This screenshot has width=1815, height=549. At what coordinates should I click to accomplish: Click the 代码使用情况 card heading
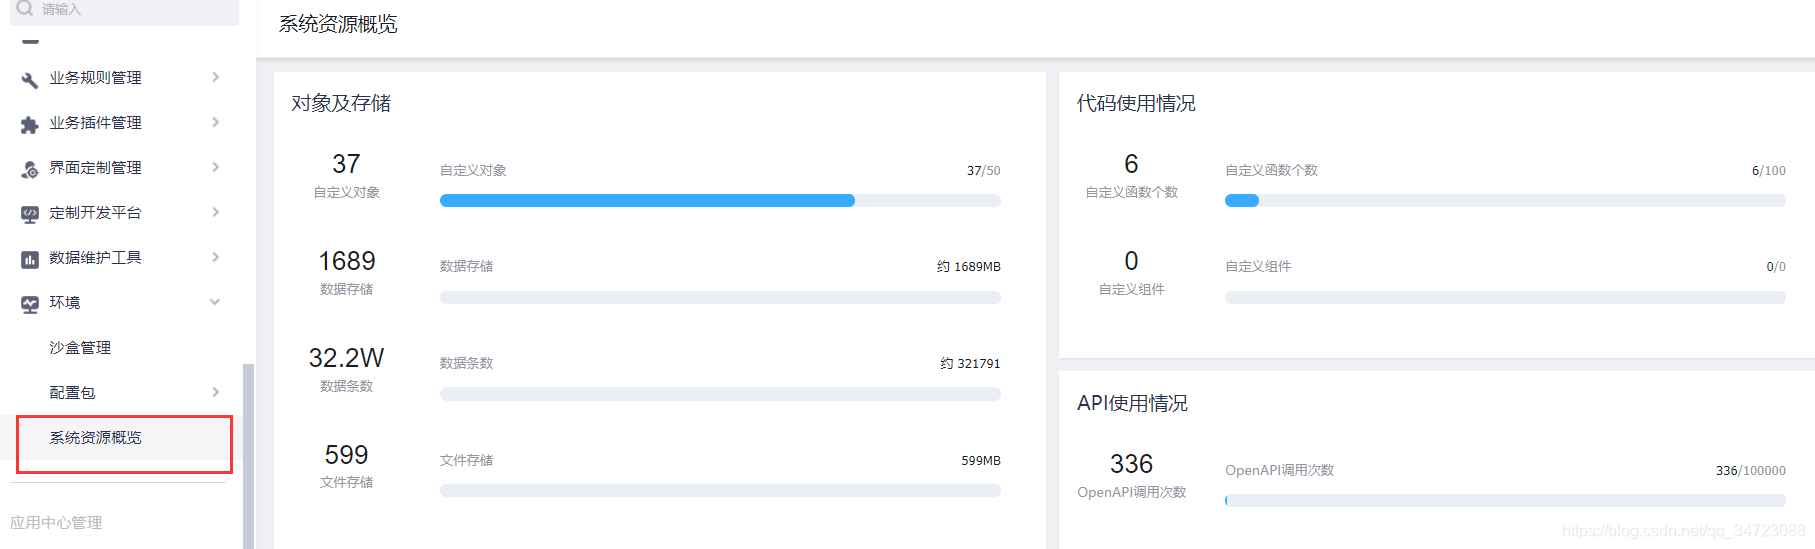(1136, 103)
